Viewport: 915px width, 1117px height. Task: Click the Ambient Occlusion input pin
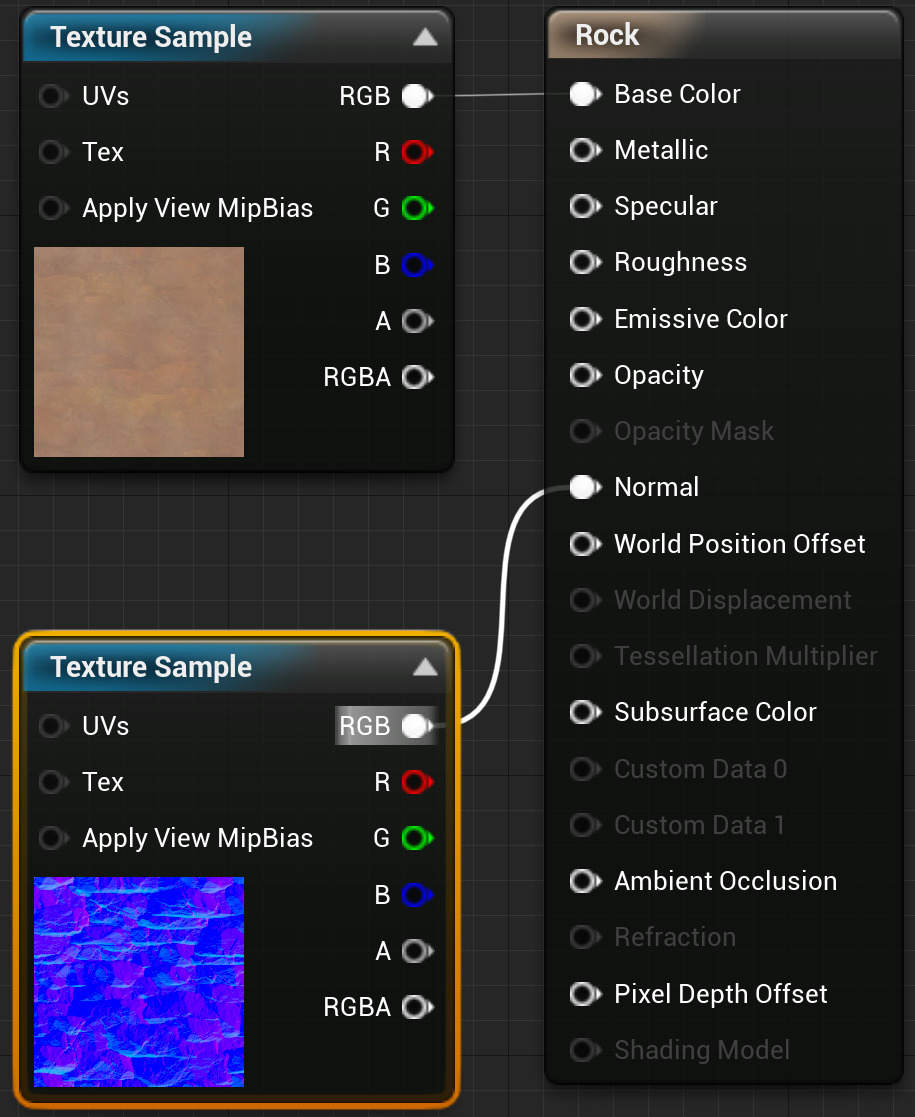pyautogui.click(x=583, y=881)
